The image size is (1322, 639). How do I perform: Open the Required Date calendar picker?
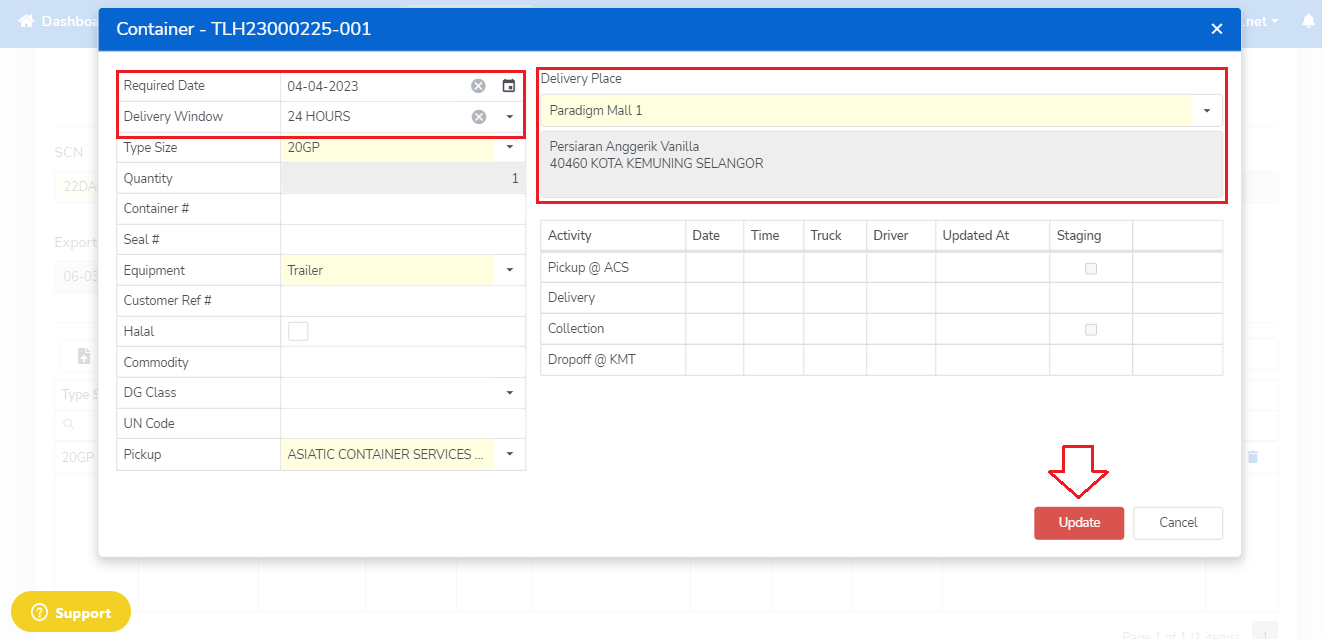coord(508,86)
